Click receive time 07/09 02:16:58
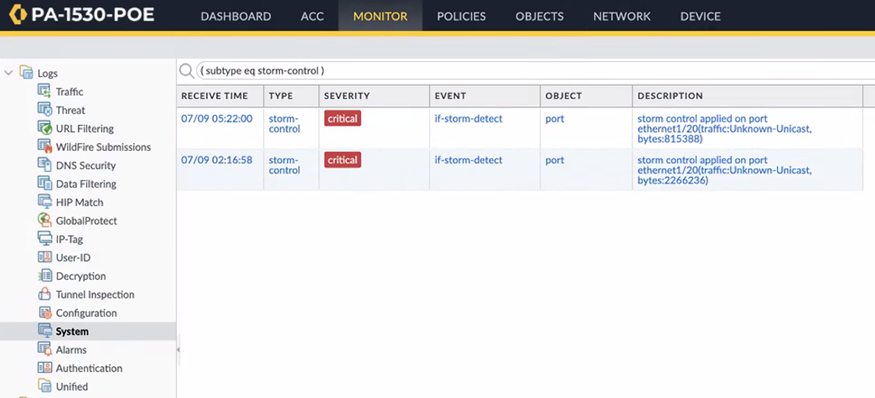875x398 pixels. click(x=217, y=160)
